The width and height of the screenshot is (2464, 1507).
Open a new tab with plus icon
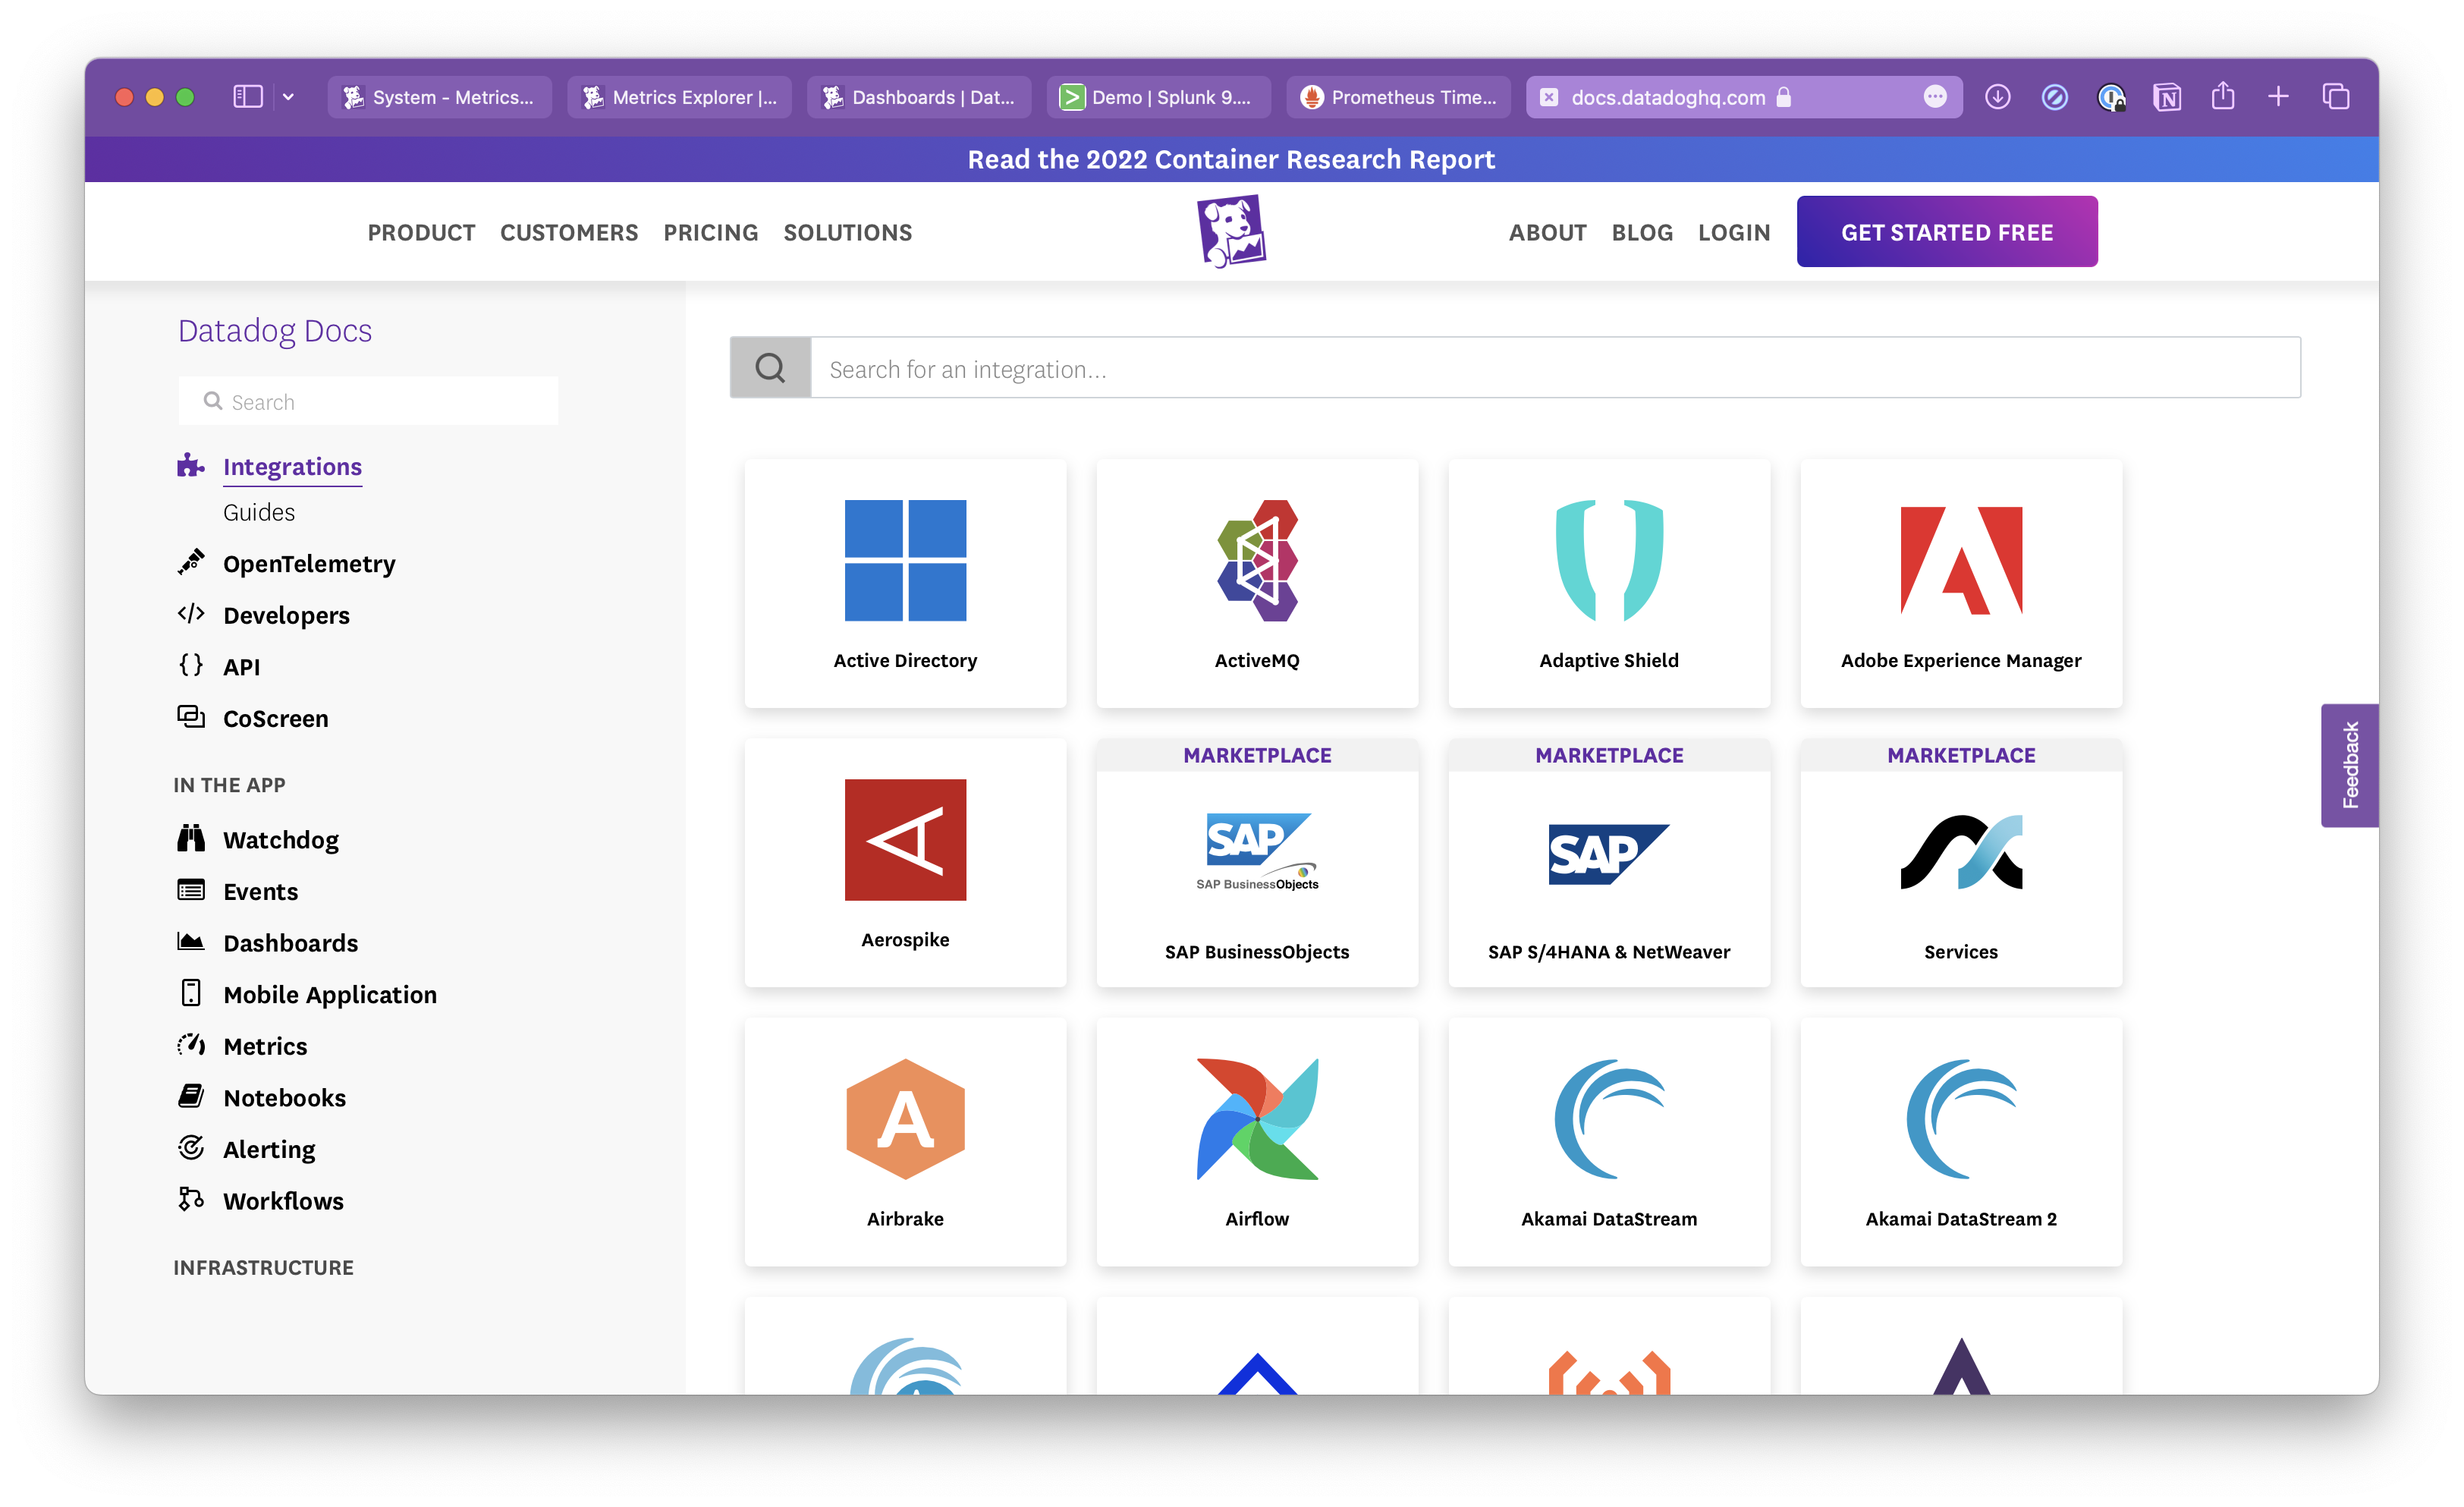(2279, 97)
